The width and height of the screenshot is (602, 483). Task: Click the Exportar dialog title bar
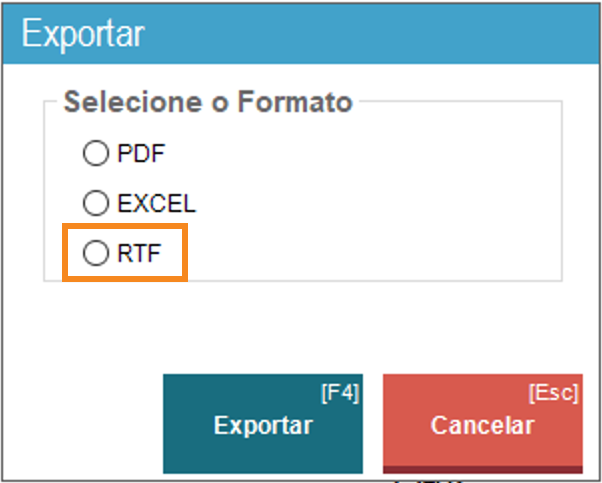[x=300, y=33]
